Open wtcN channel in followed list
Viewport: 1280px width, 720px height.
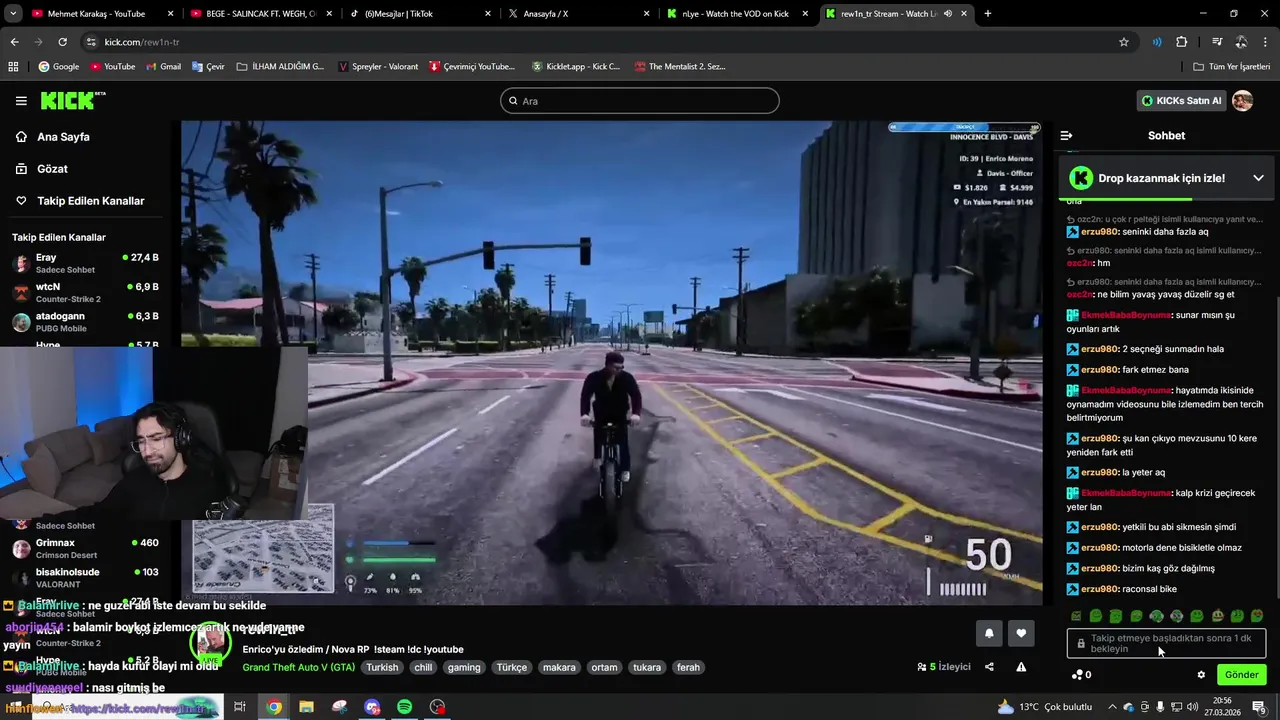pyautogui.click(x=85, y=293)
